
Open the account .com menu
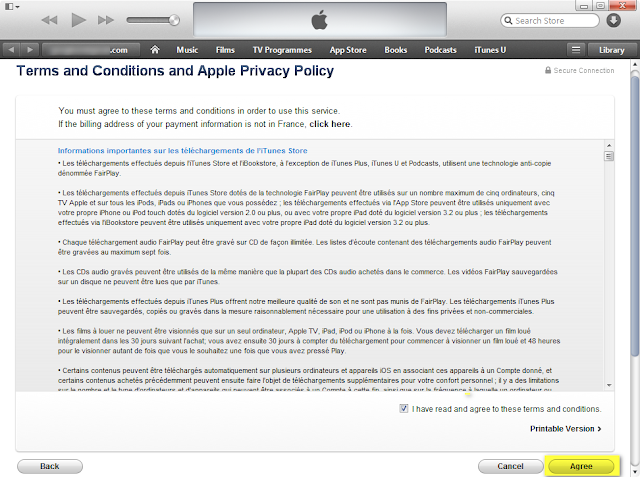coord(91,50)
